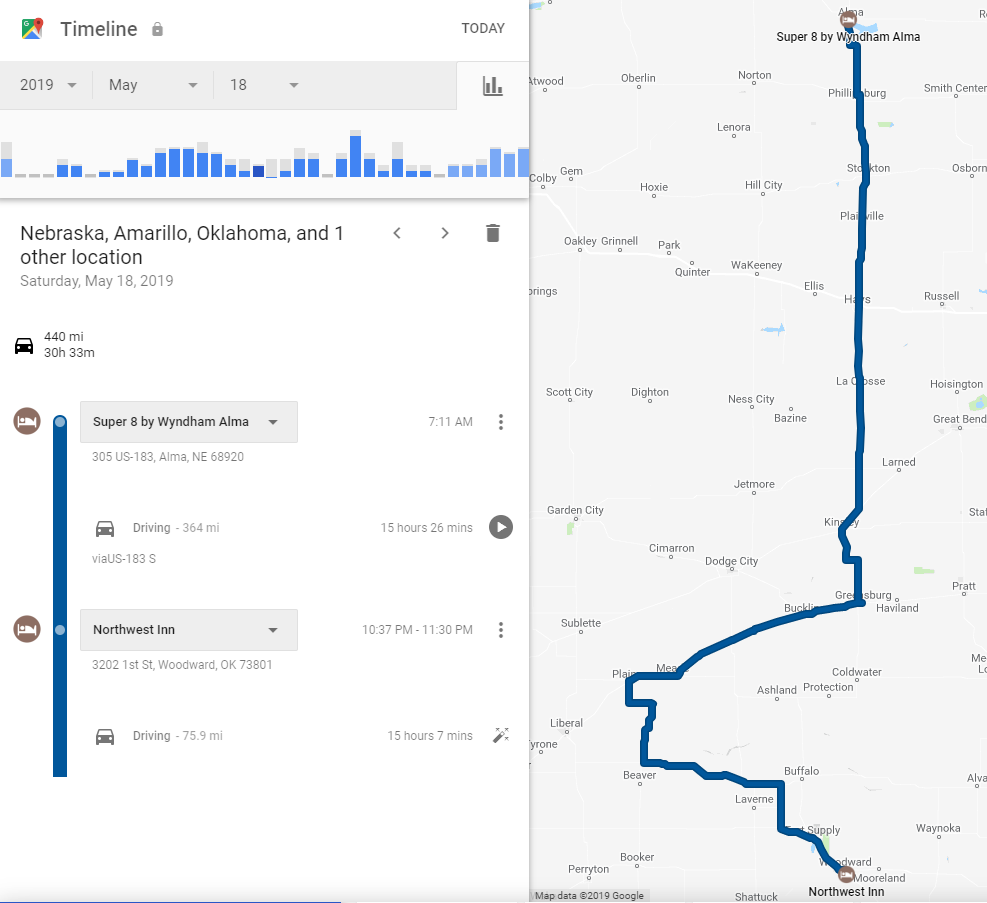
Task: Click the Garden City label on map
Action: click(575, 510)
